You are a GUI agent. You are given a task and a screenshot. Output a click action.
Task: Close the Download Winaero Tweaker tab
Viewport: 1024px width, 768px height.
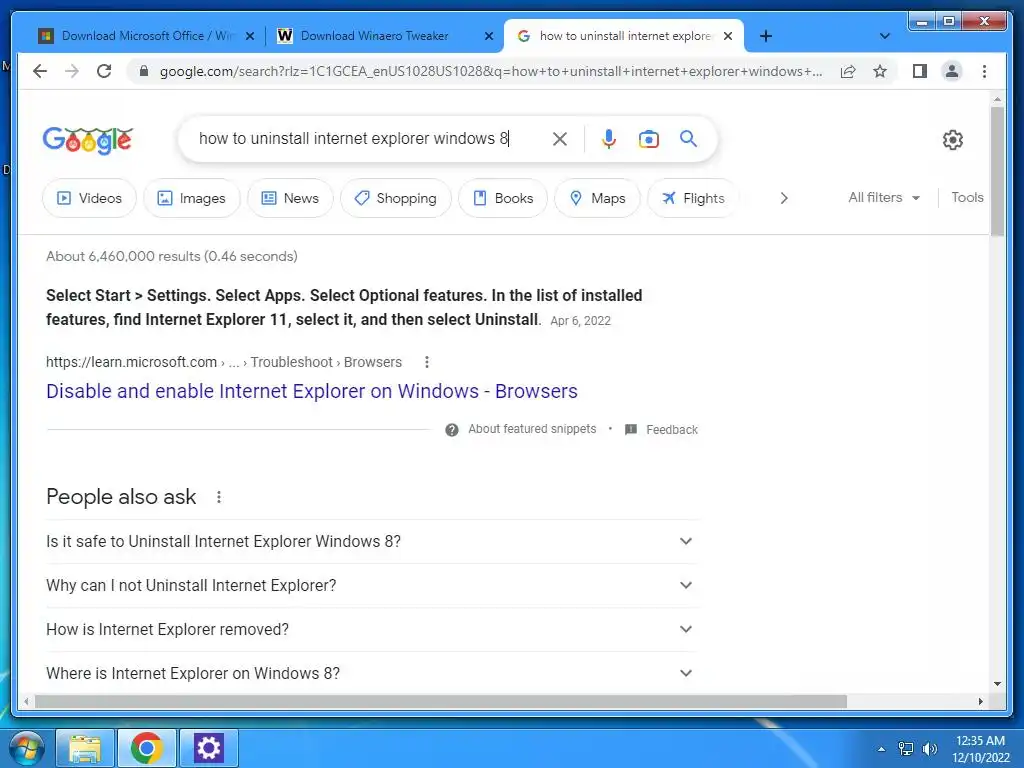click(x=488, y=36)
